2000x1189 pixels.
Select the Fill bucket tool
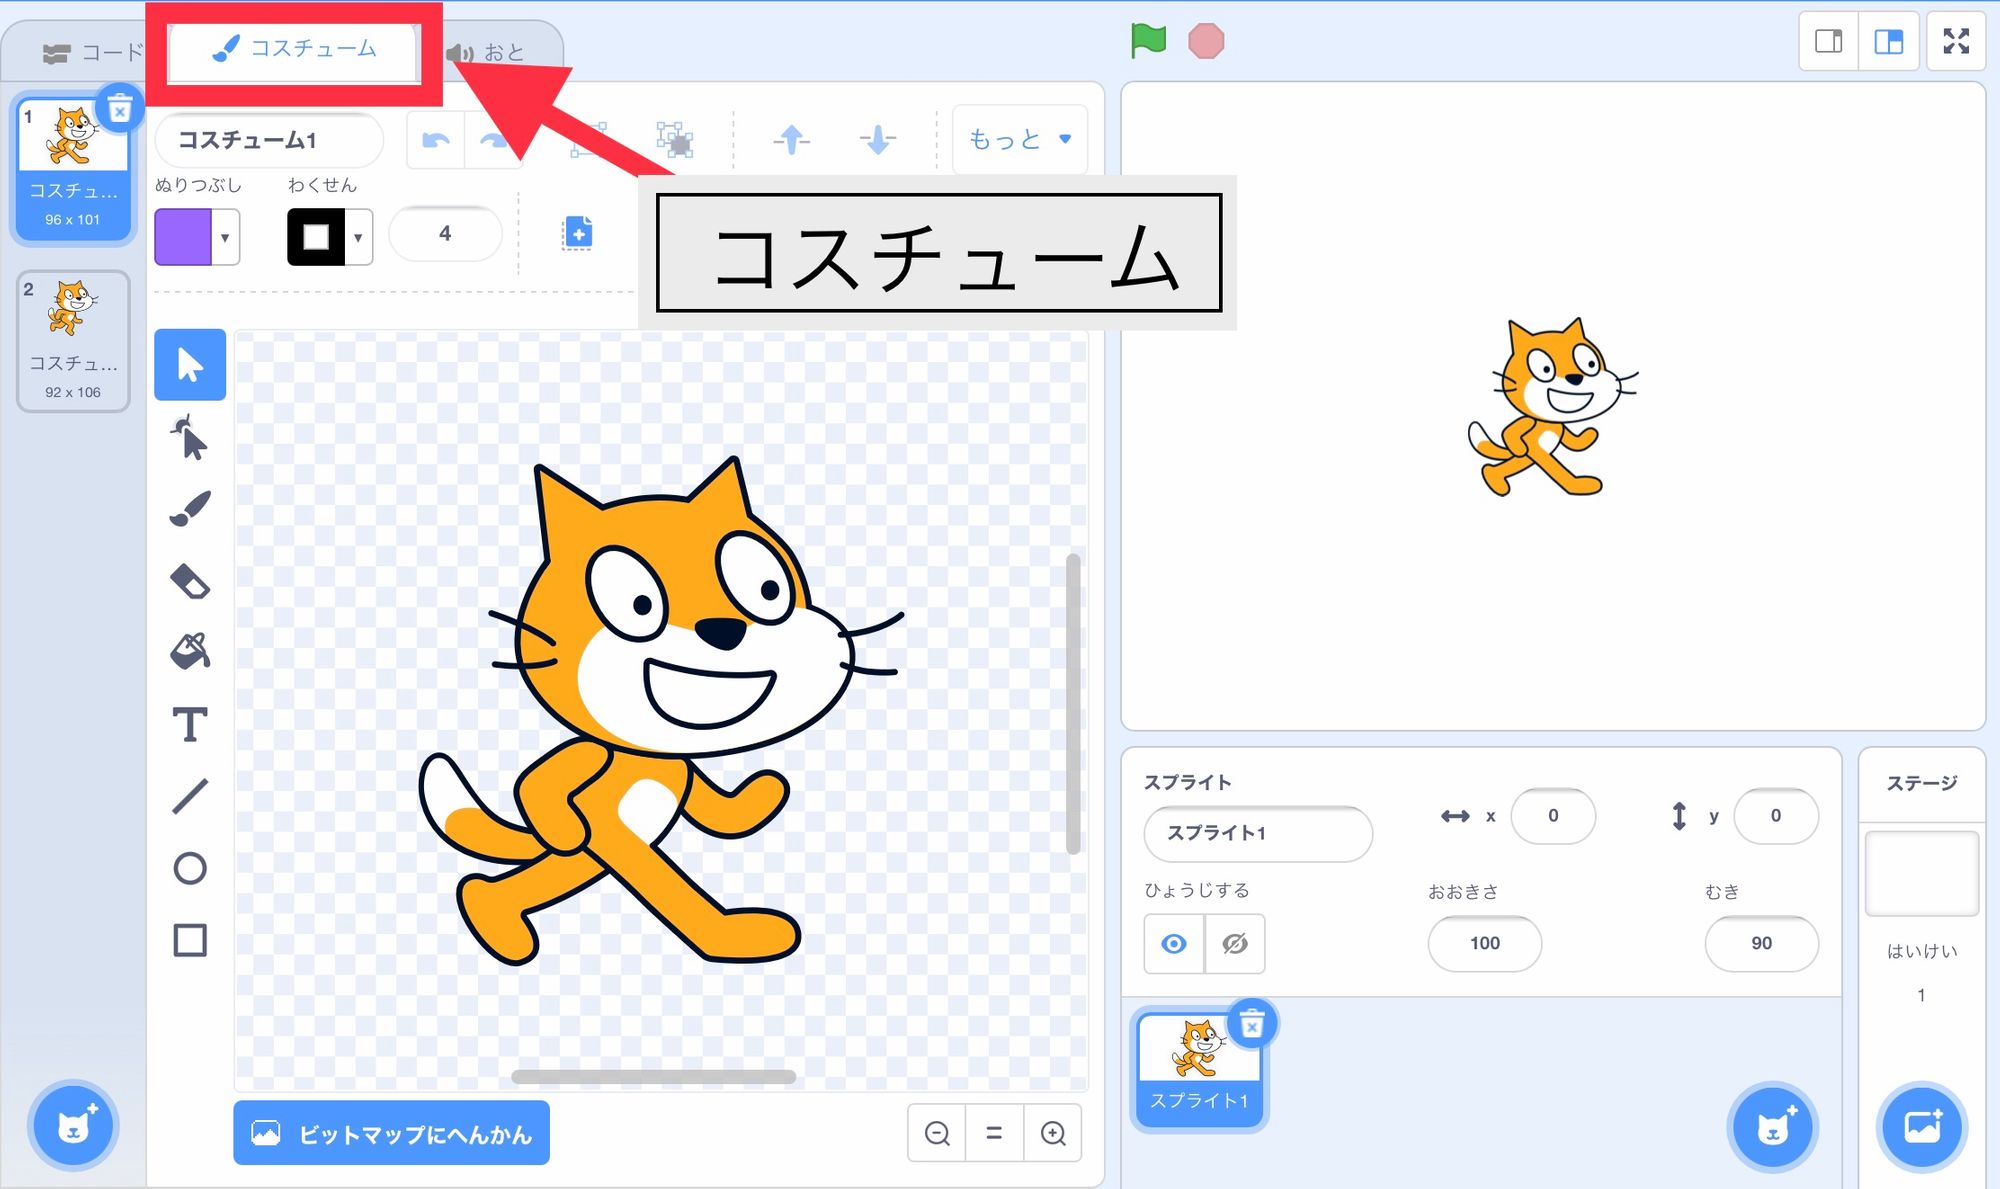(190, 652)
